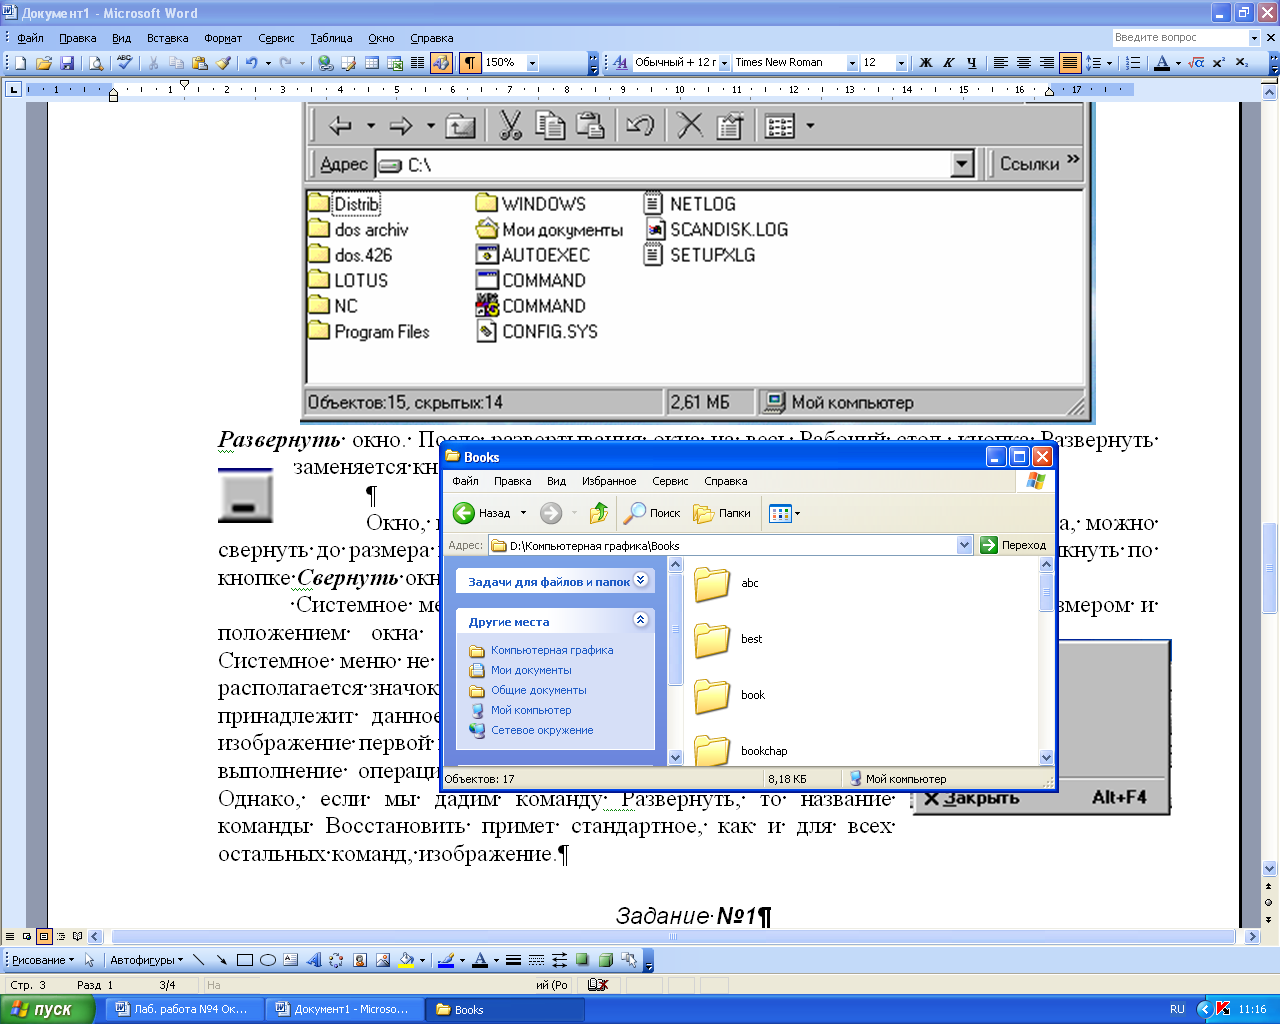Undo the last action in Word
The height and width of the screenshot is (1024, 1280).
[251, 63]
